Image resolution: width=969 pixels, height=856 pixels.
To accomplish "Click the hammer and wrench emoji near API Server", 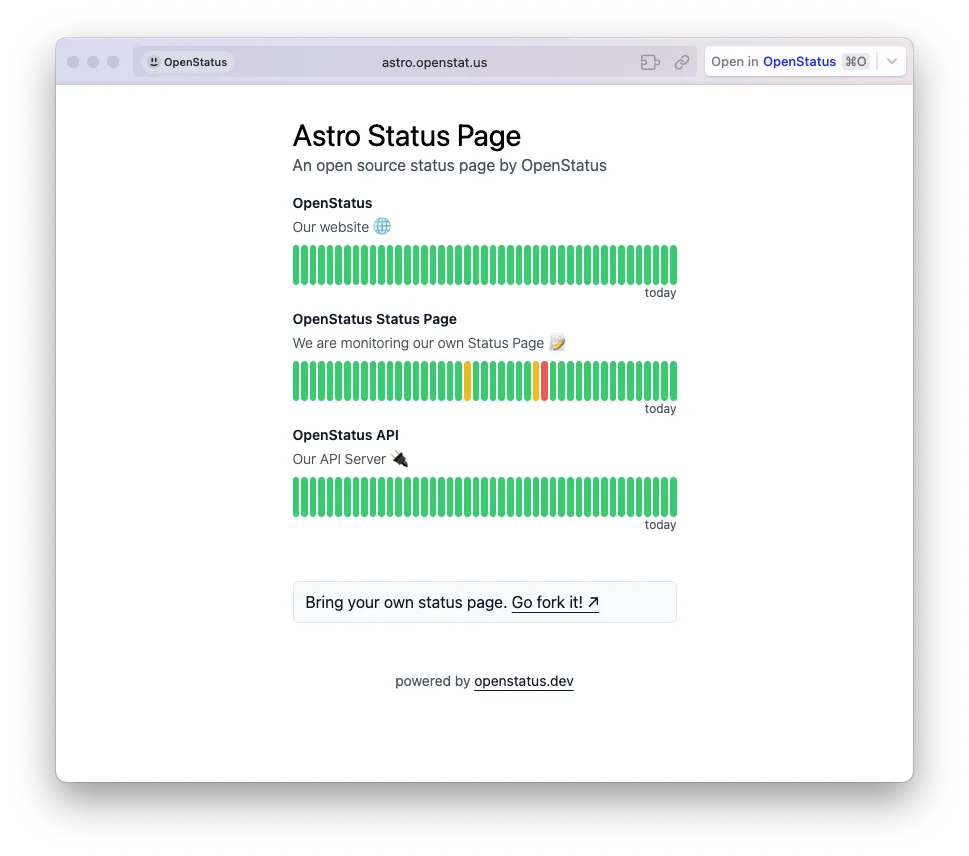I will pos(399,459).
